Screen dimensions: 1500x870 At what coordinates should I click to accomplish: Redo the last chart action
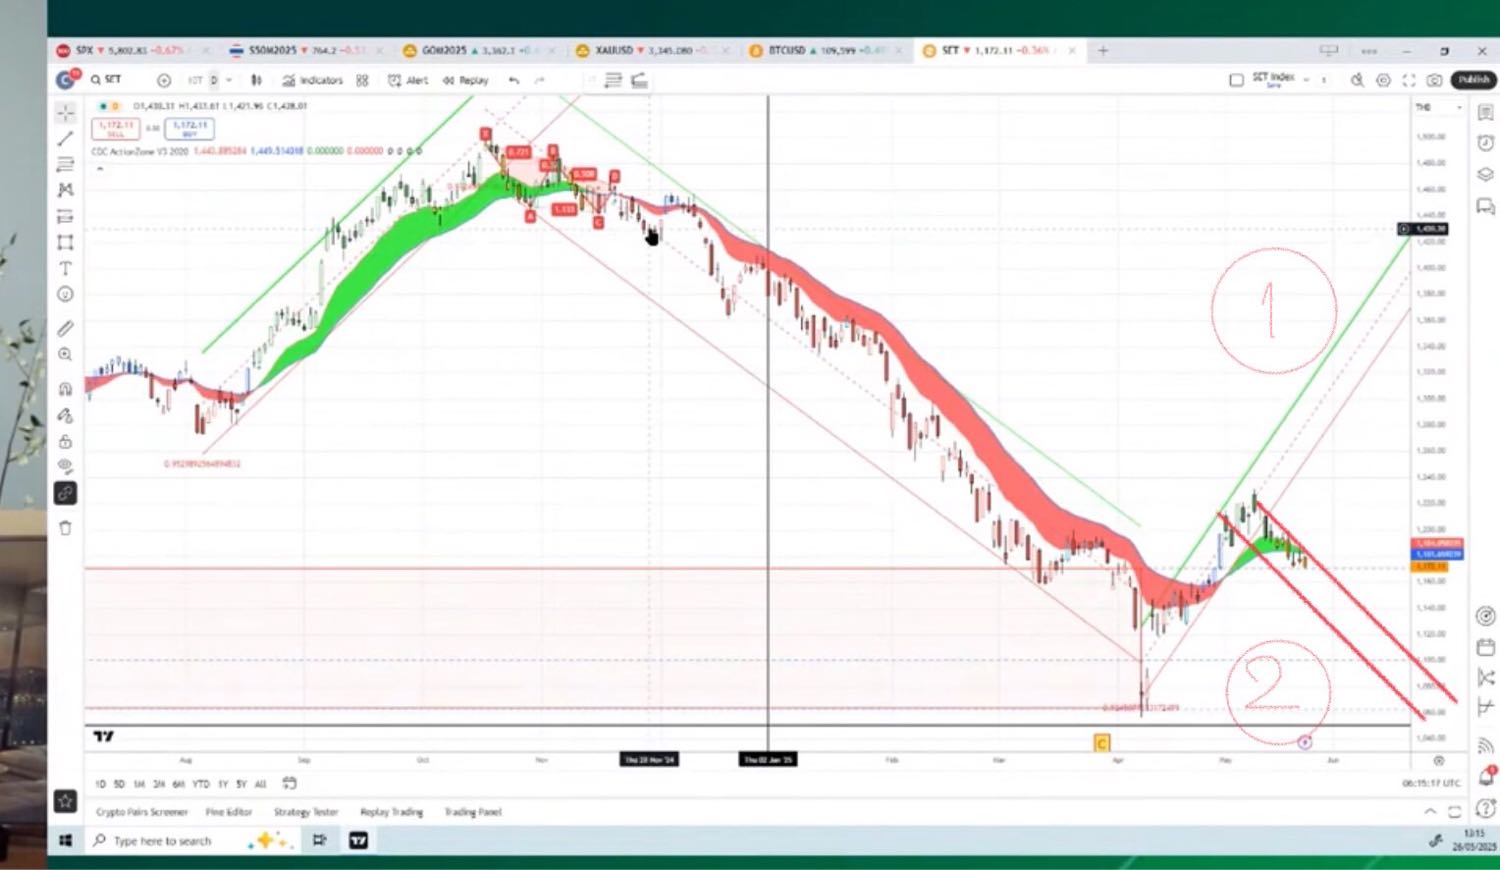click(540, 80)
